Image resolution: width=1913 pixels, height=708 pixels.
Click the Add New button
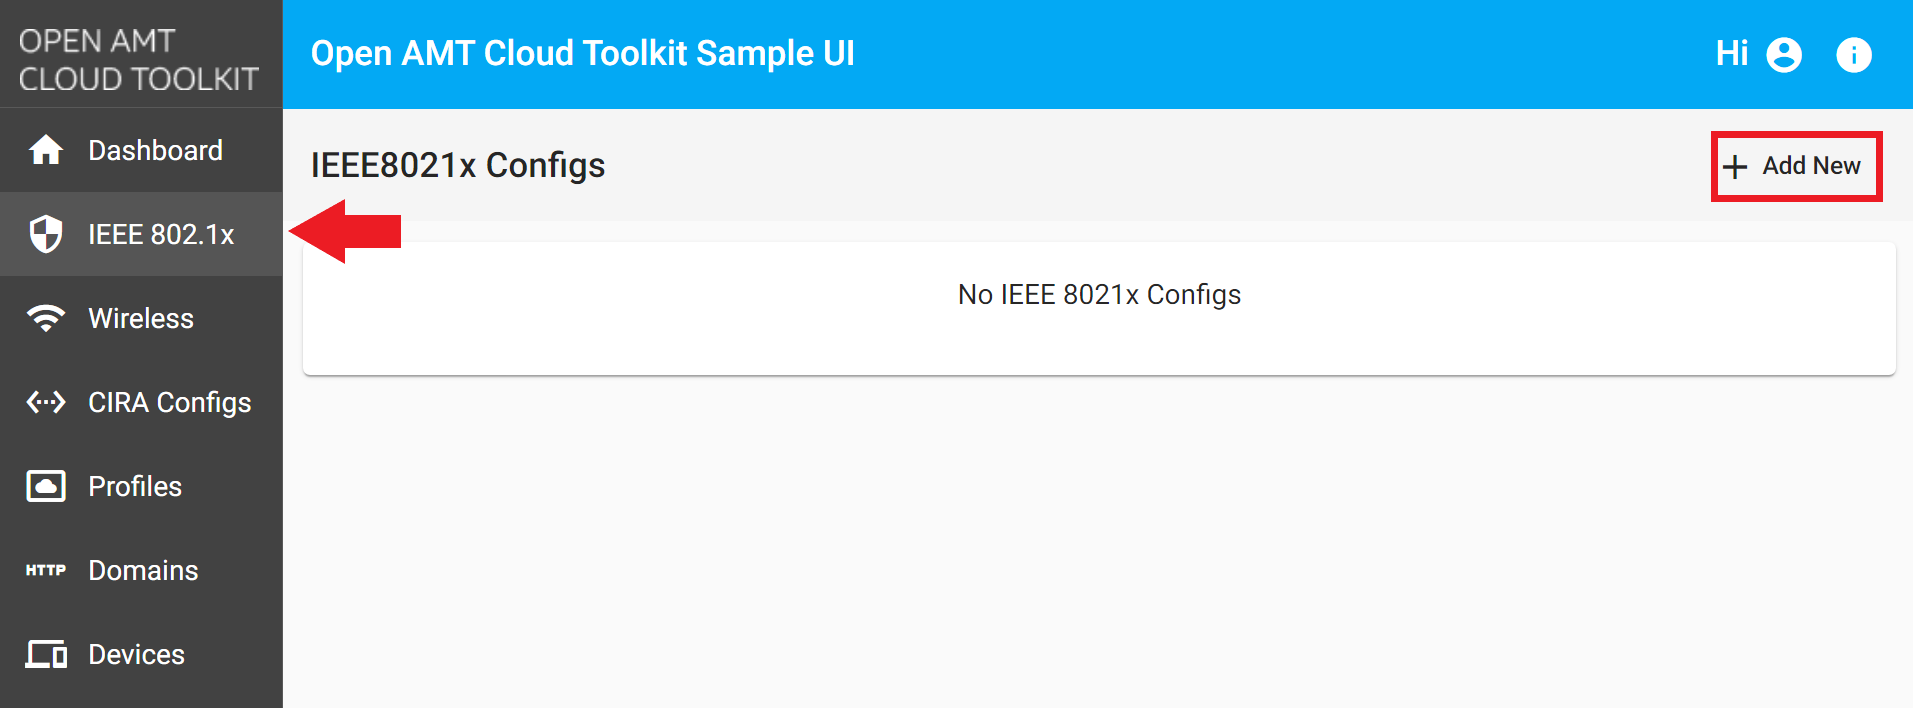coord(1796,166)
